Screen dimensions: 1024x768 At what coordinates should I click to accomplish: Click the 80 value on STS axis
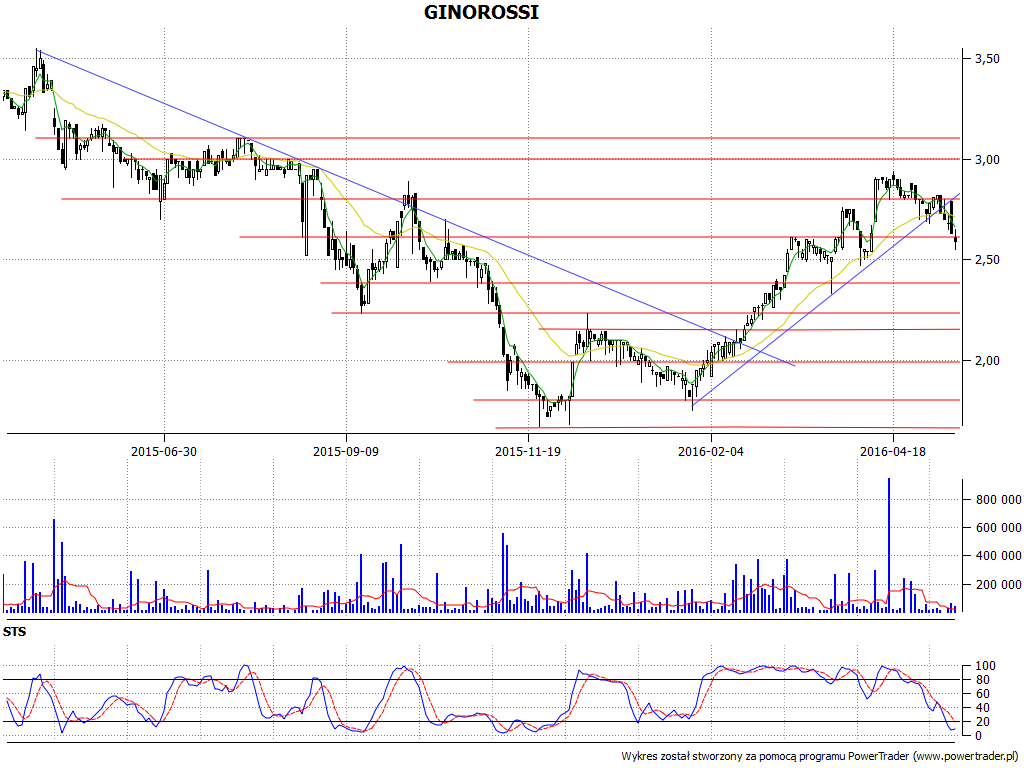point(982,680)
